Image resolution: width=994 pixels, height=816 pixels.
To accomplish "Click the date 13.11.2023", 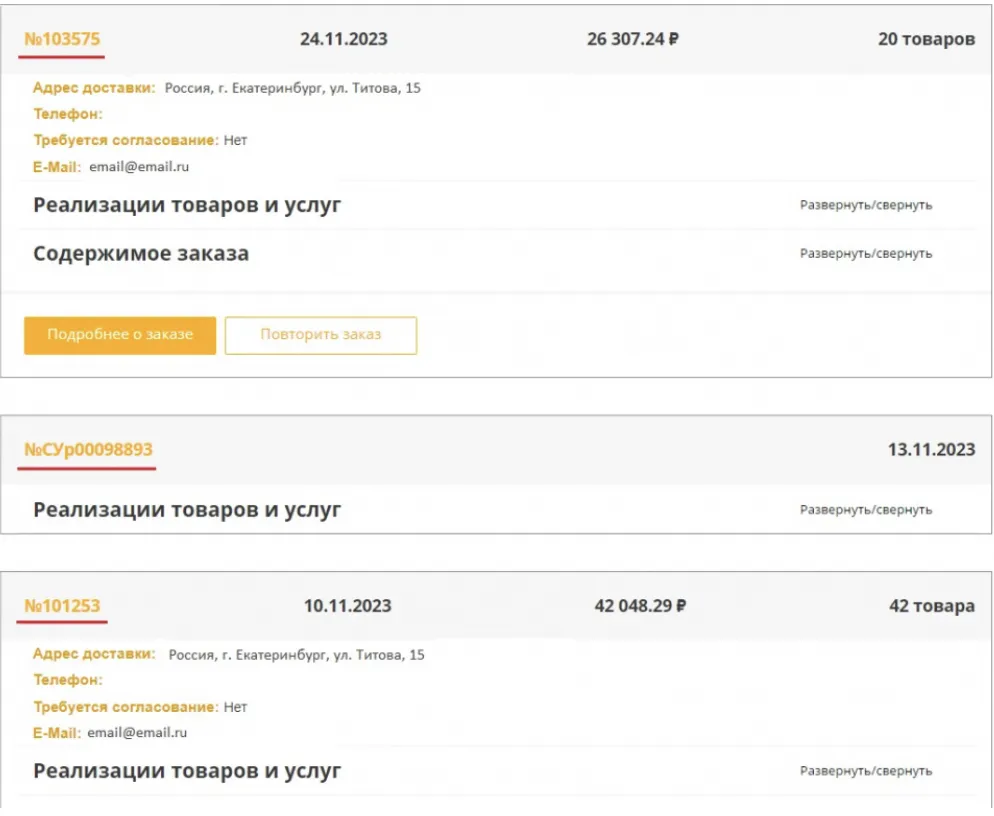I will [931, 450].
